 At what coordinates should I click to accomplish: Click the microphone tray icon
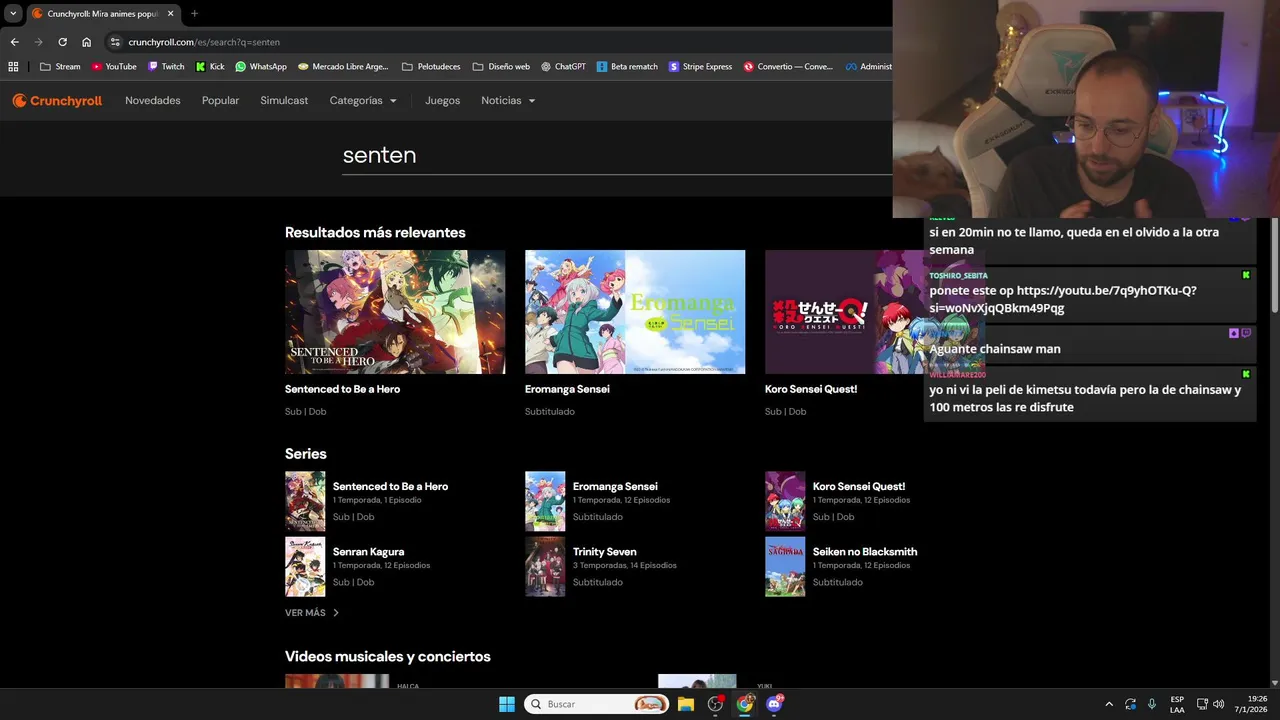pos(1152,704)
